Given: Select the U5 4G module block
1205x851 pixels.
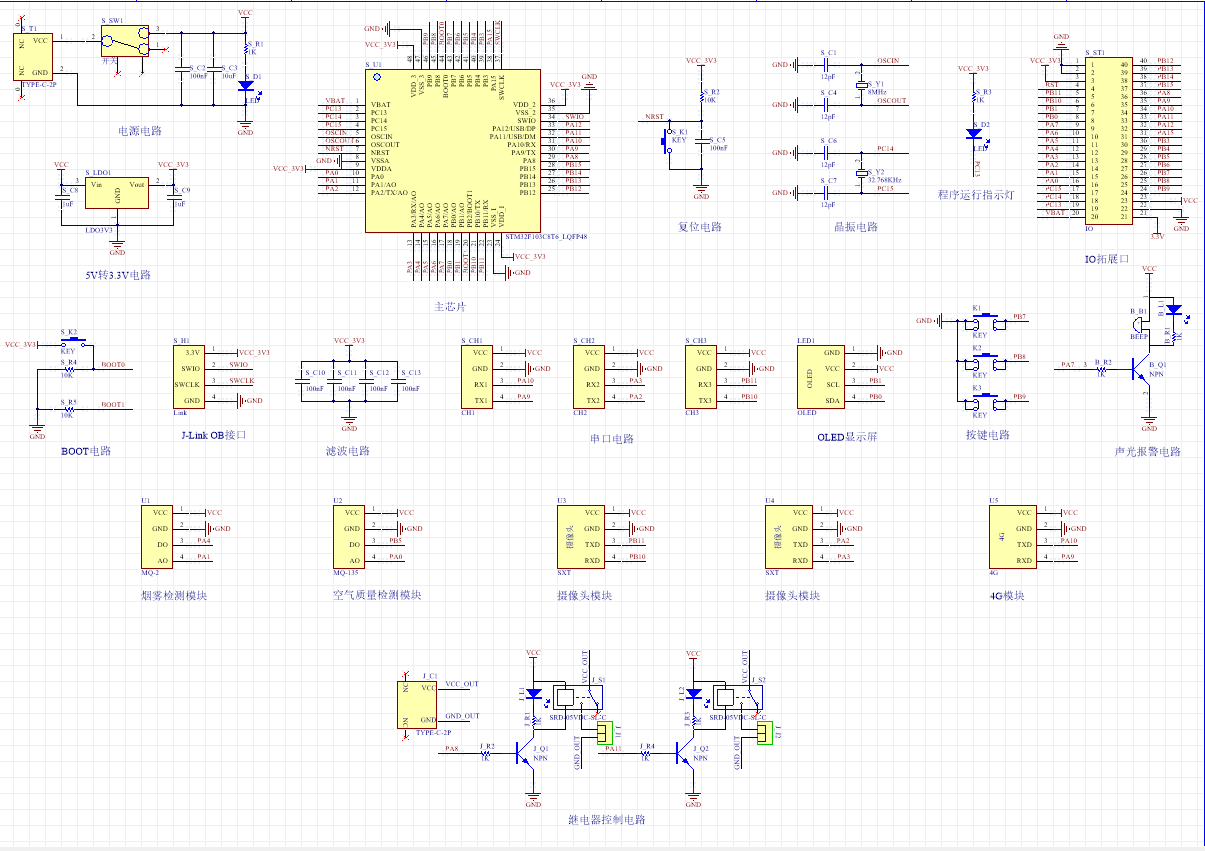Looking at the screenshot, I should click(x=1013, y=537).
